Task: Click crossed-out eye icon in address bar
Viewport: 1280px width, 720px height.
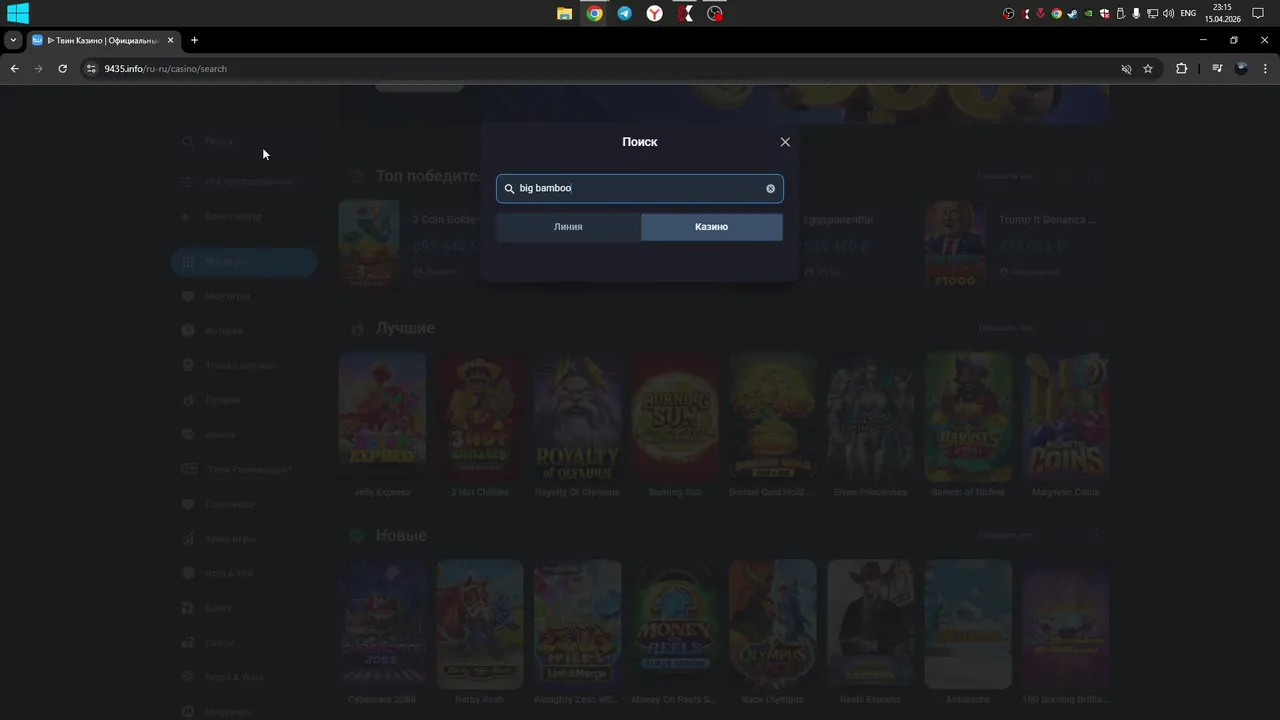Action: [x=1126, y=69]
